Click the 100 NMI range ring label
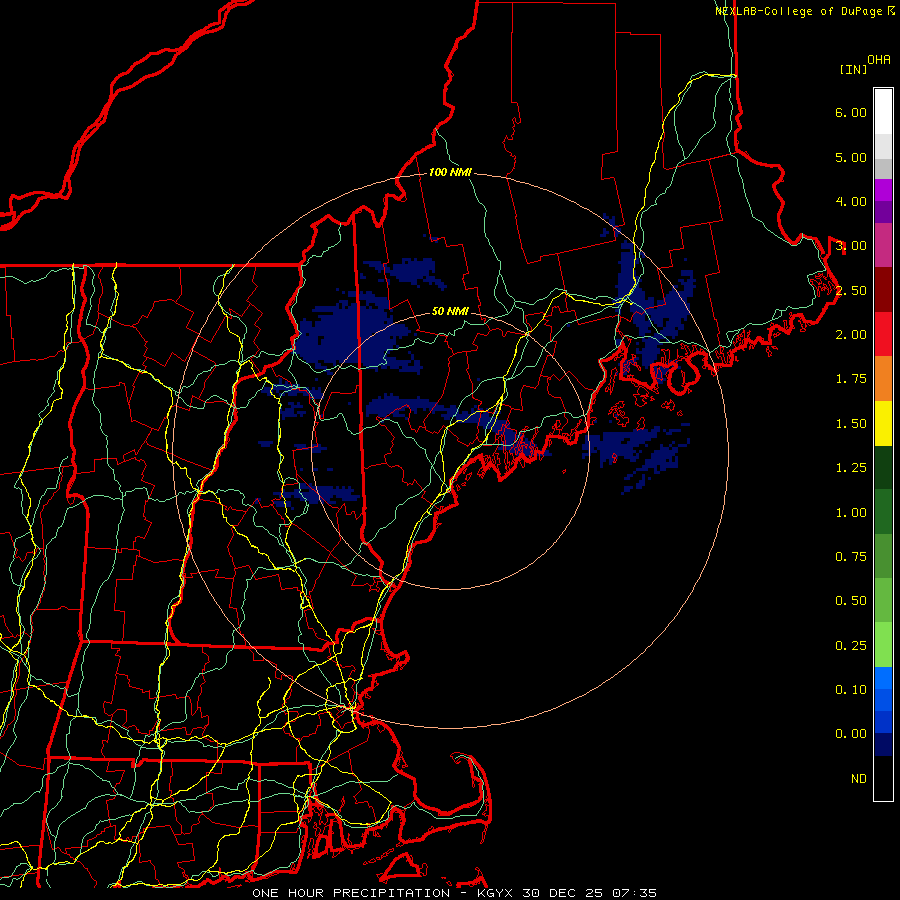This screenshot has height=900, width=900. (450, 172)
